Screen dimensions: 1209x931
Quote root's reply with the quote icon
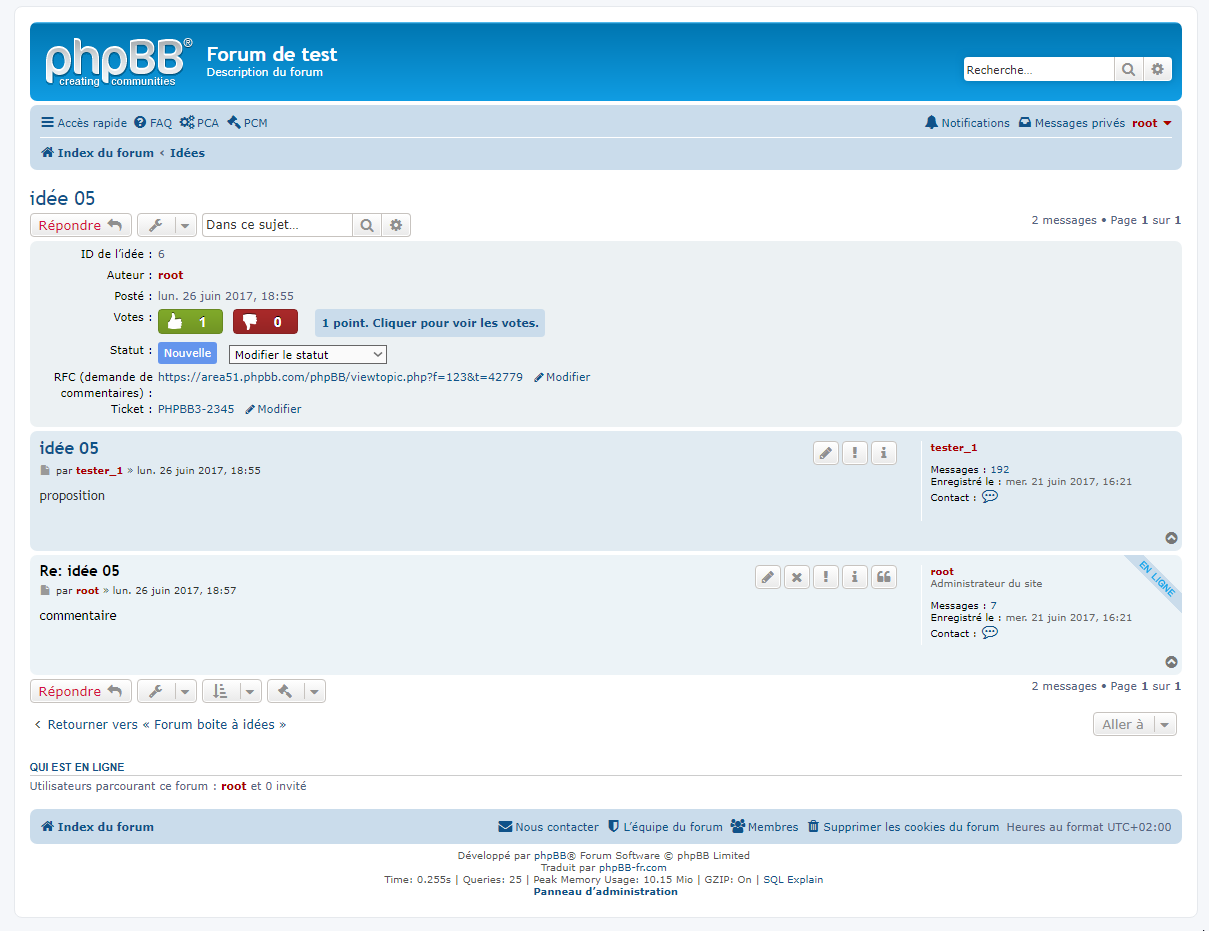pyautogui.click(x=883, y=577)
